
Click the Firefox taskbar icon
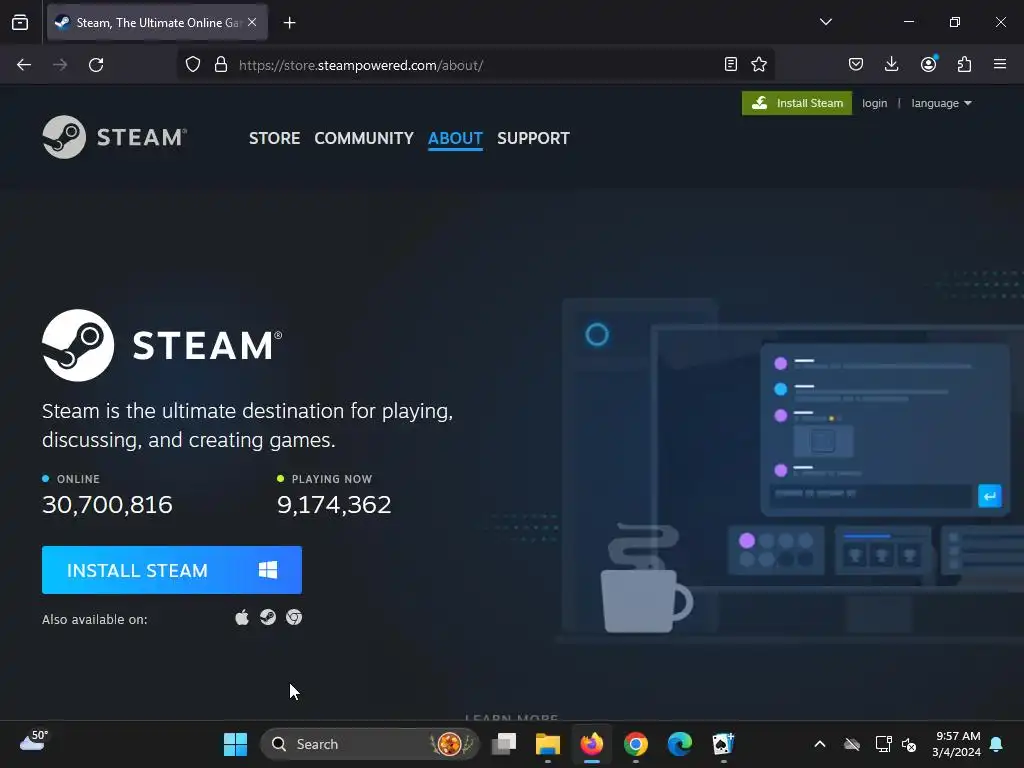pos(592,744)
